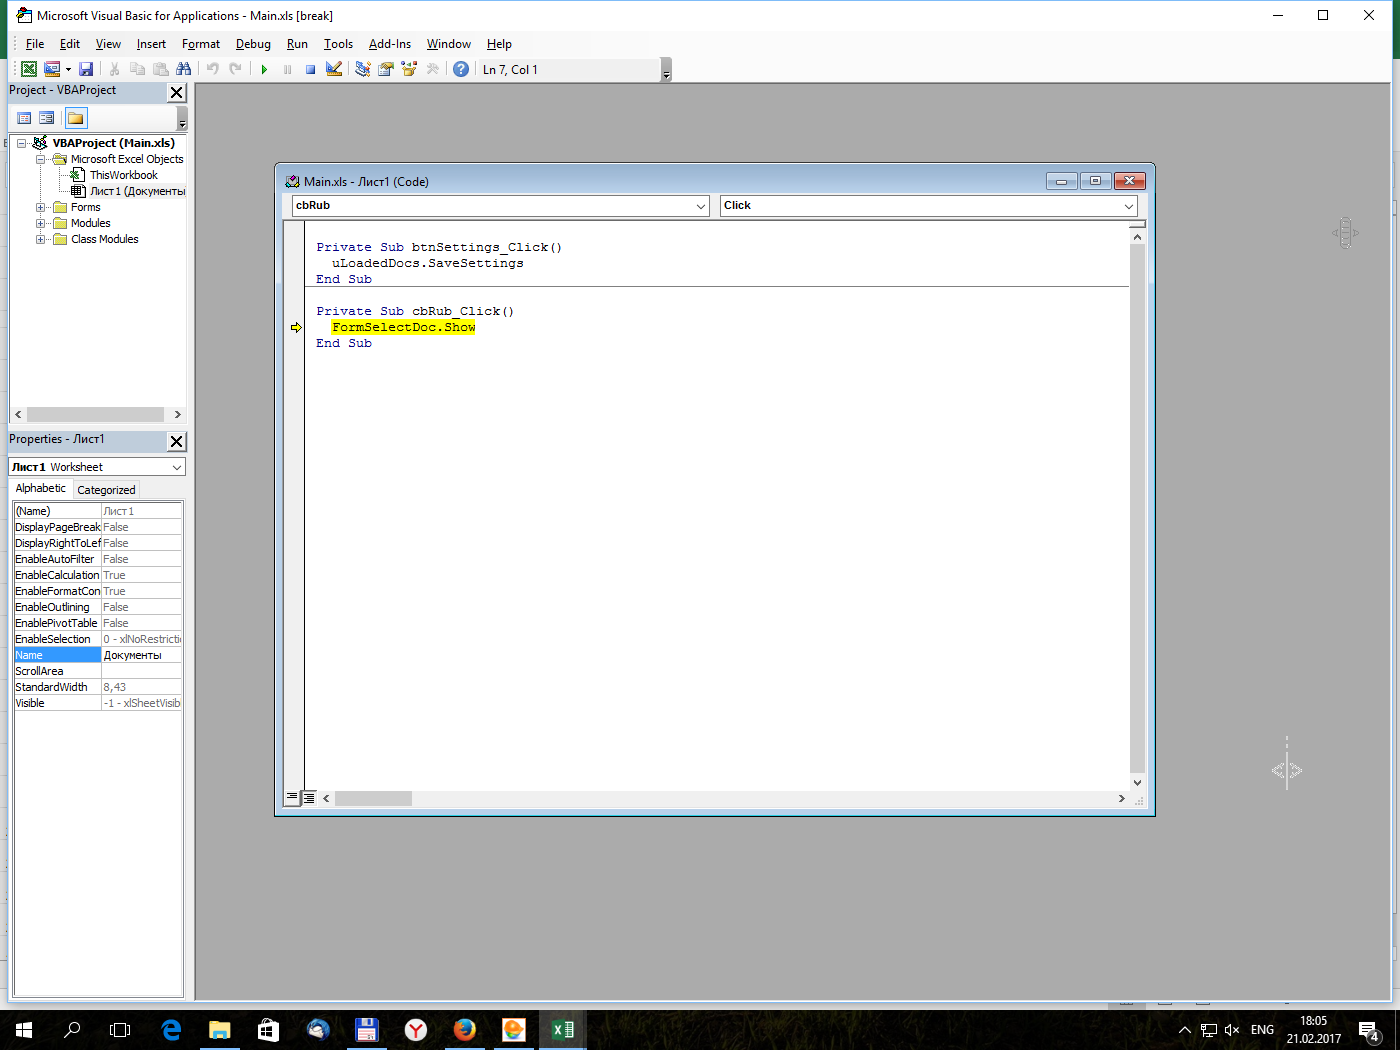Click the Undo arrow icon

tap(212, 69)
